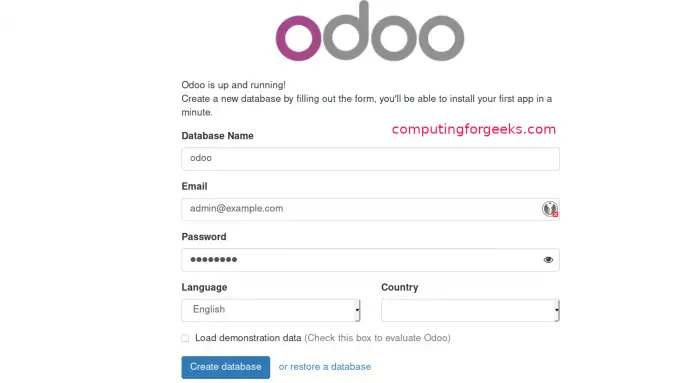Click the "Password" field label
696x383 pixels.
point(204,237)
